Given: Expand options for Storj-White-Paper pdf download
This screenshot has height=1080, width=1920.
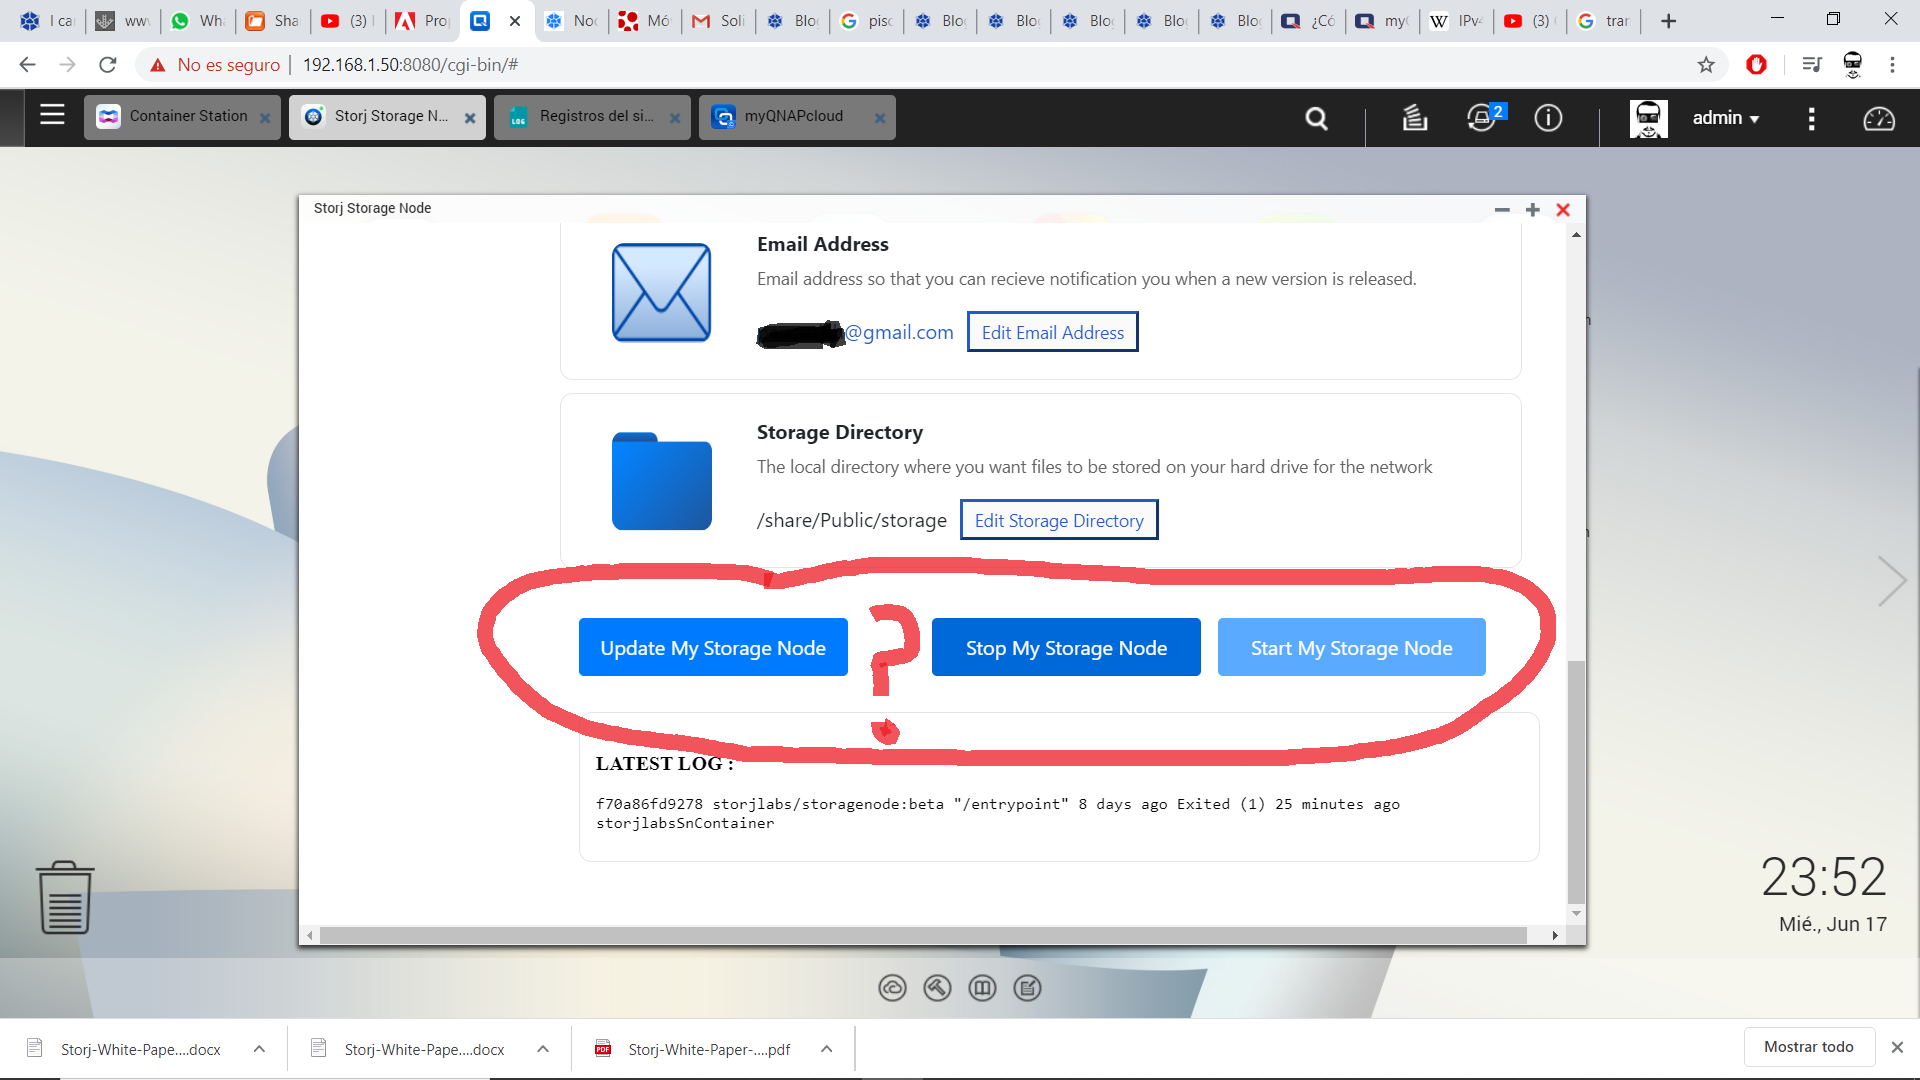Looking at the screenshot, I should pos(826,1049).
